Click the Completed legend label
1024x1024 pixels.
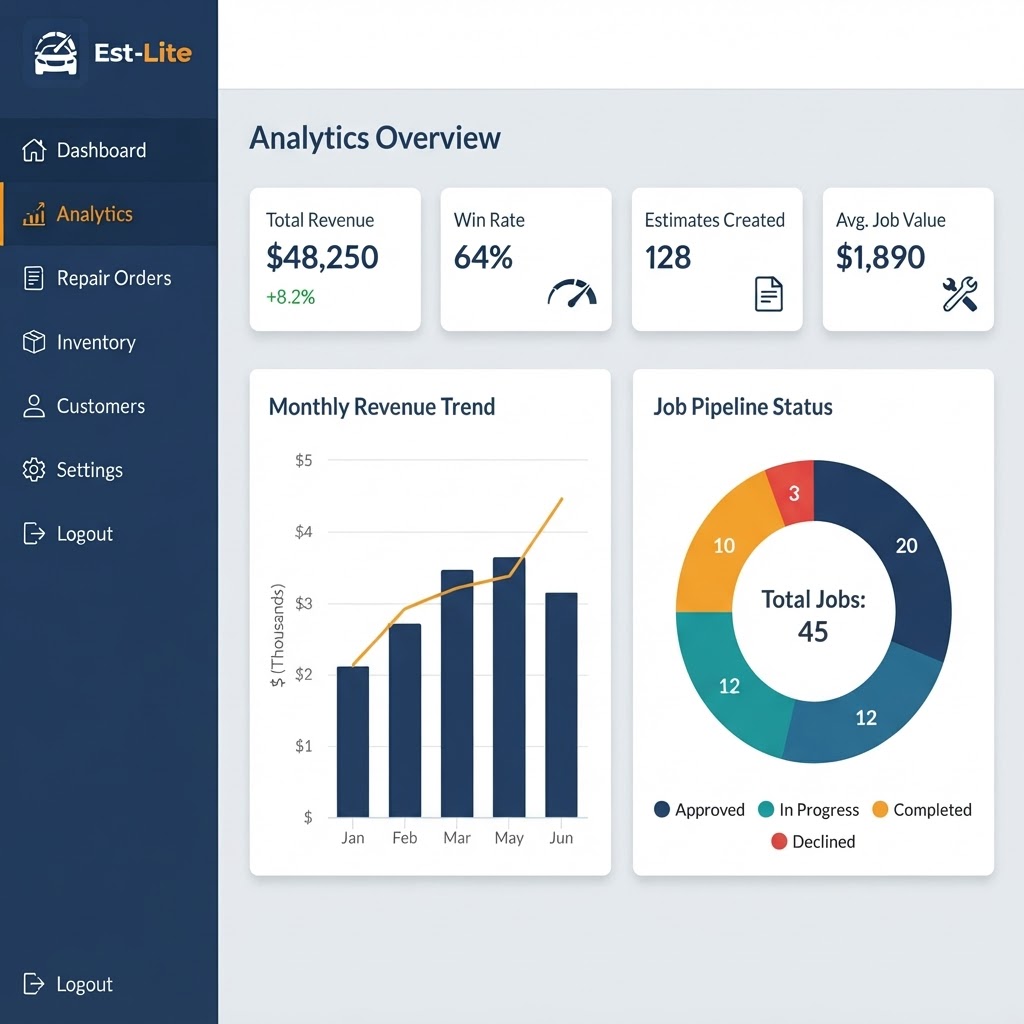(933, 810)
